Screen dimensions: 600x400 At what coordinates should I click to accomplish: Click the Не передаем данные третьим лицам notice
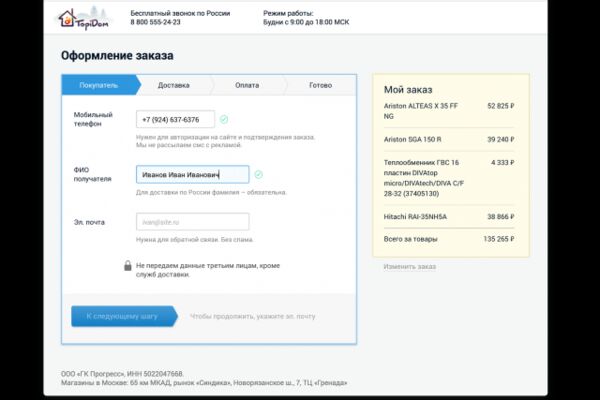coord(208,270)
